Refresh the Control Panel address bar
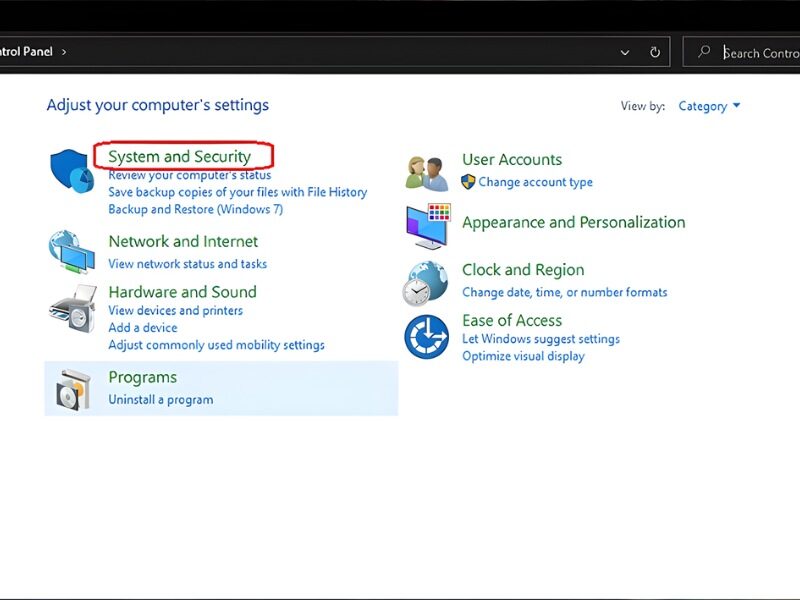The height and width of the screenshot is (600, 800). pos(655,52)
